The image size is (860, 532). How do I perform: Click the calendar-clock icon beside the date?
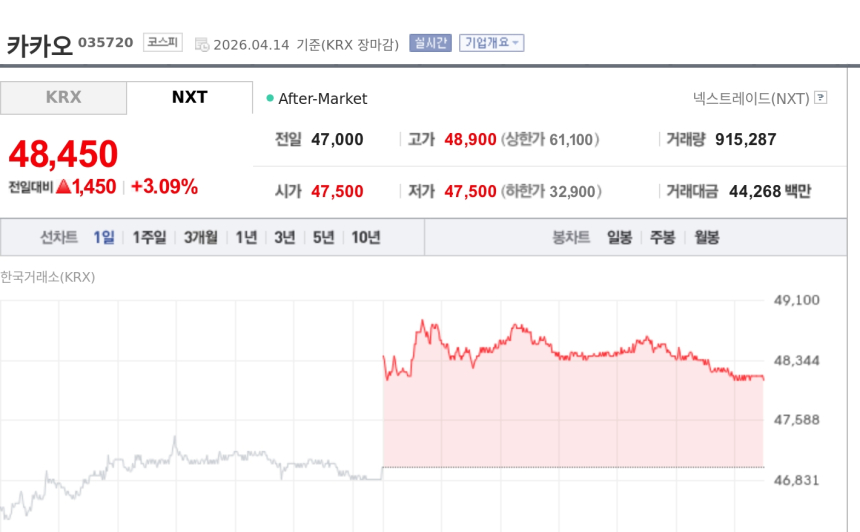tap(202, 44)
